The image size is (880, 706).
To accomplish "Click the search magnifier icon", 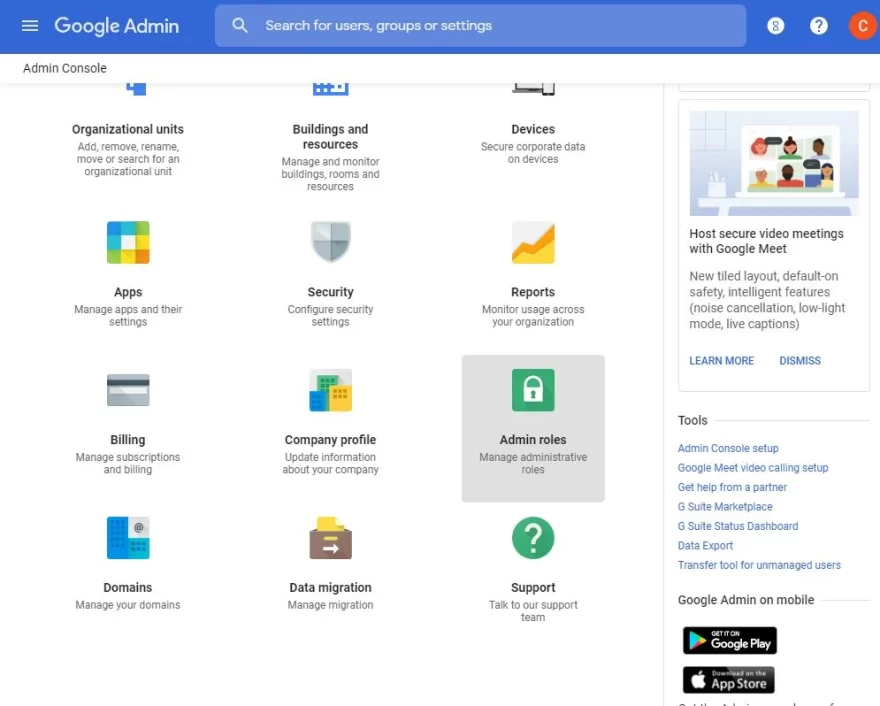I will (x=240, y=25).
